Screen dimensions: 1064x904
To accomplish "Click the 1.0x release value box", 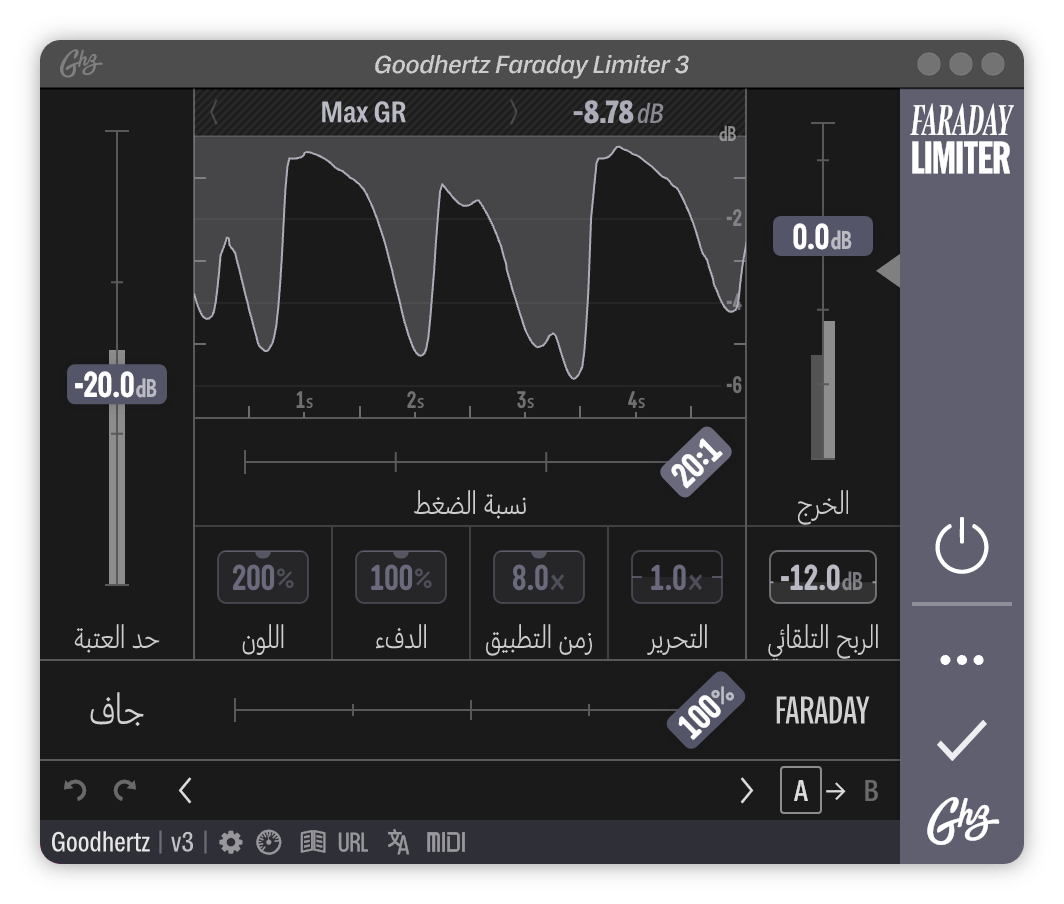I will coord(677,578).
